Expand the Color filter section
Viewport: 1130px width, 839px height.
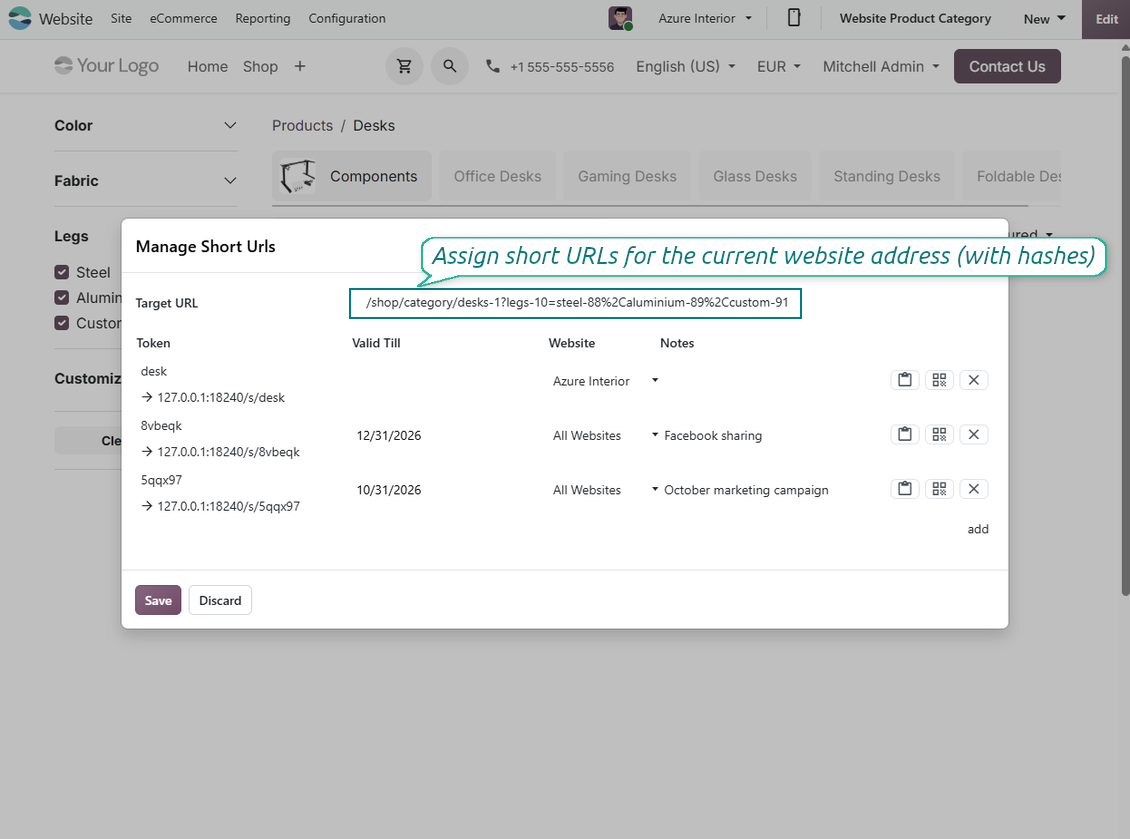[146, 125]
